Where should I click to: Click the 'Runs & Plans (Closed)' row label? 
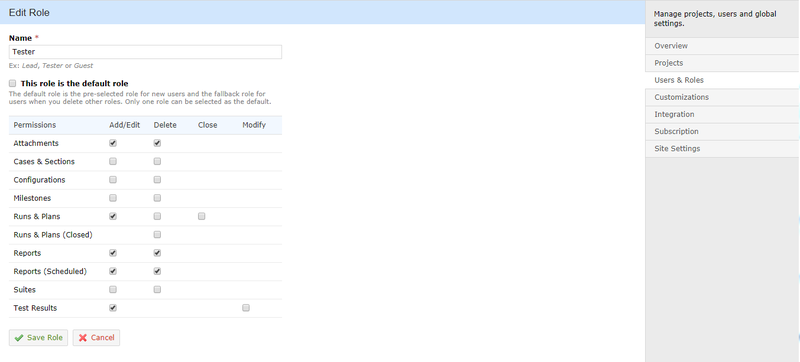(x=53, y=235)
